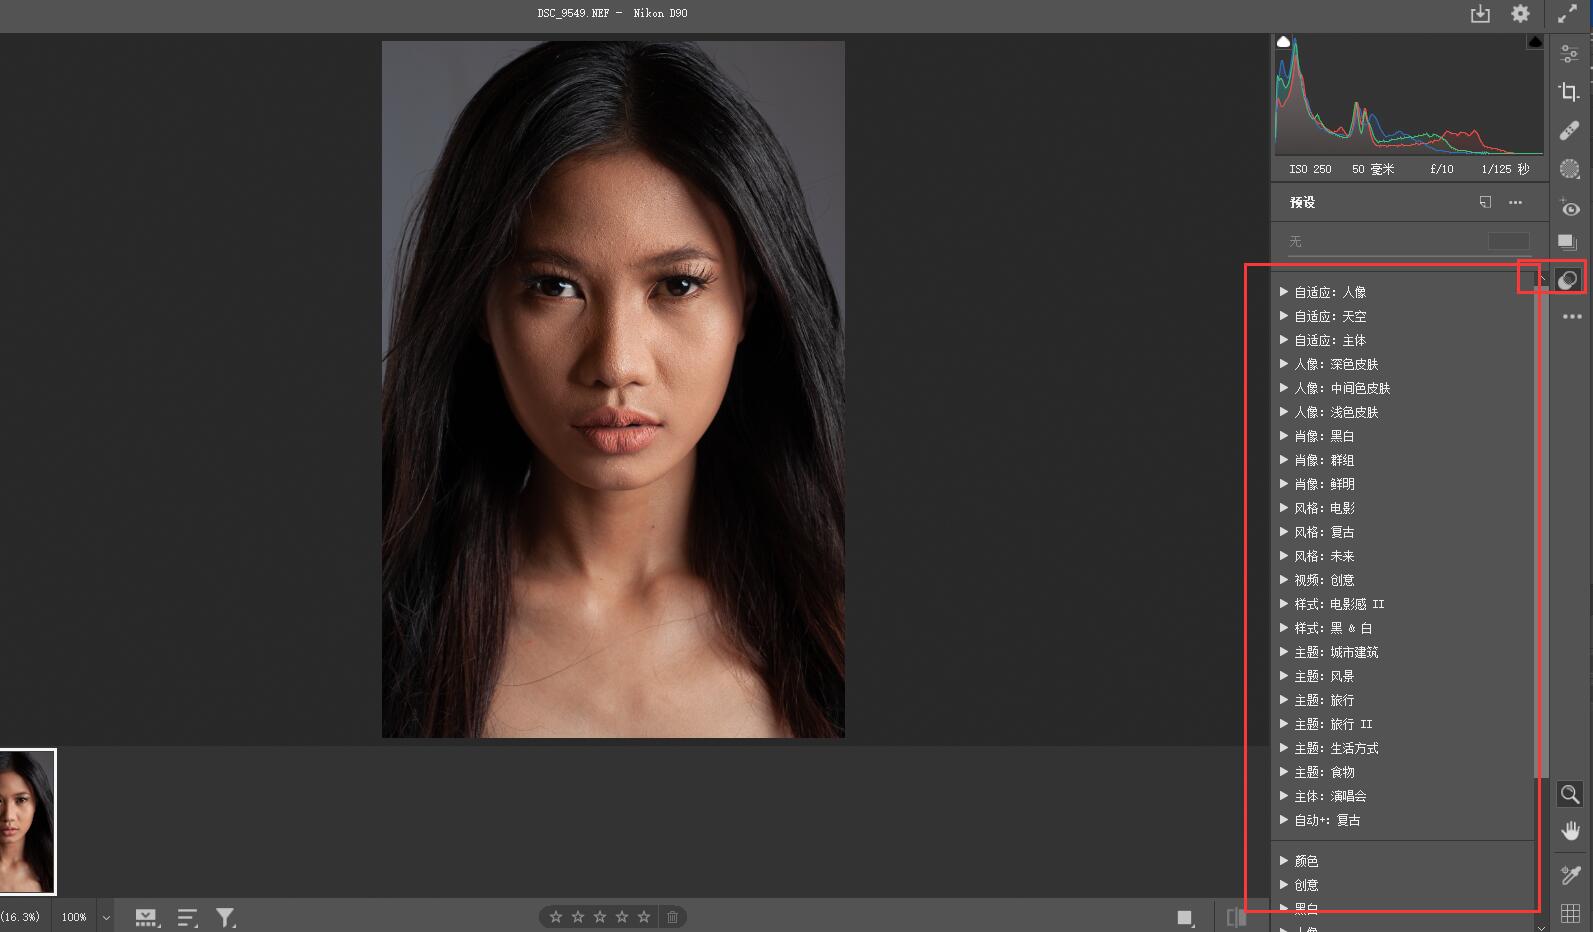This screenshot has height=932, width=1593.
Task: Select the Hand pan tool
Action: pyautogui.click(x=1570, y=831)
